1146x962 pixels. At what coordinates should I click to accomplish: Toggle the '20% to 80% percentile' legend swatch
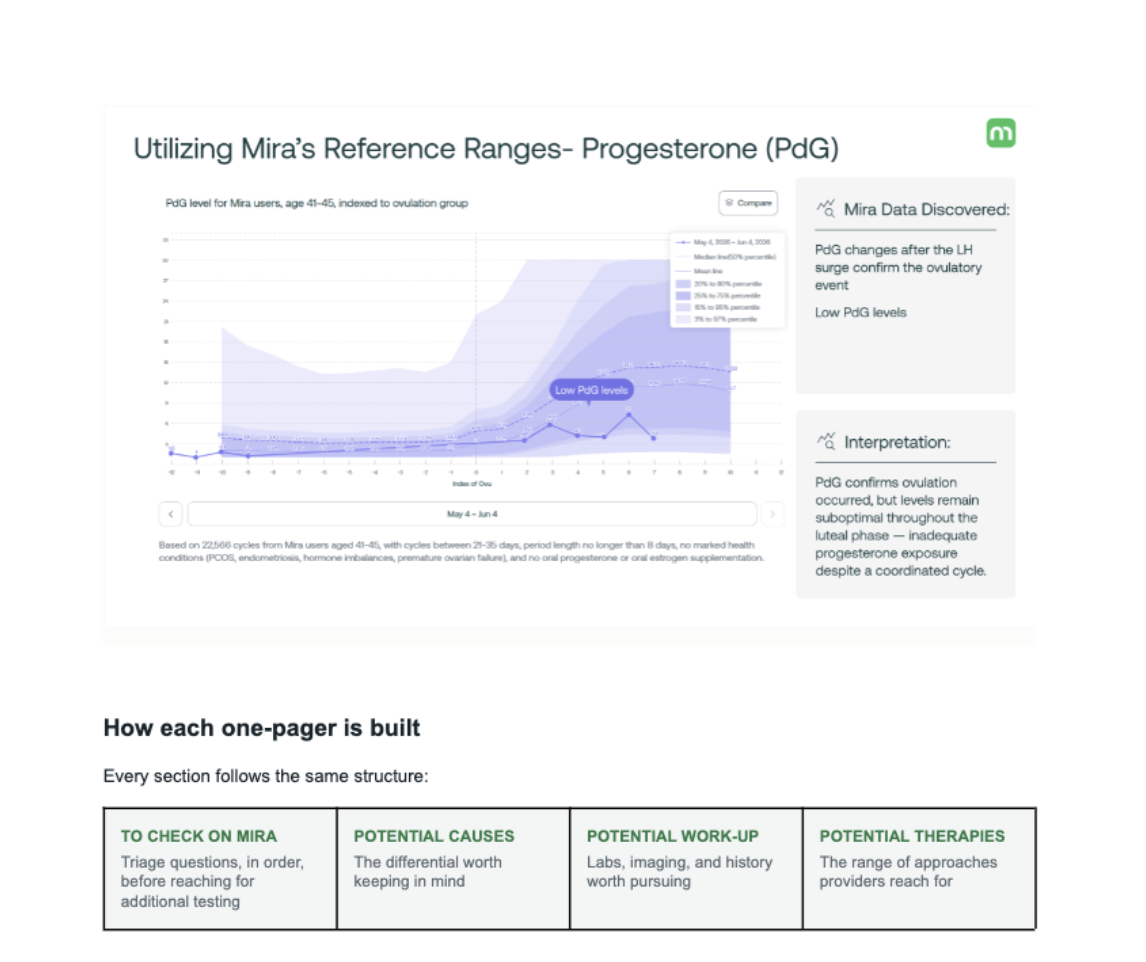click(683, 284)
